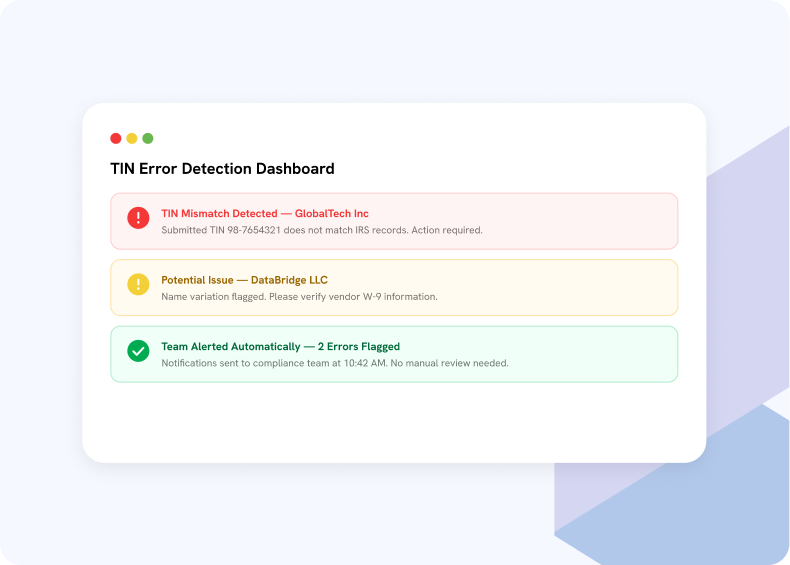
Task: Click the name variation flagged description
Action: [x=299, y=296]
